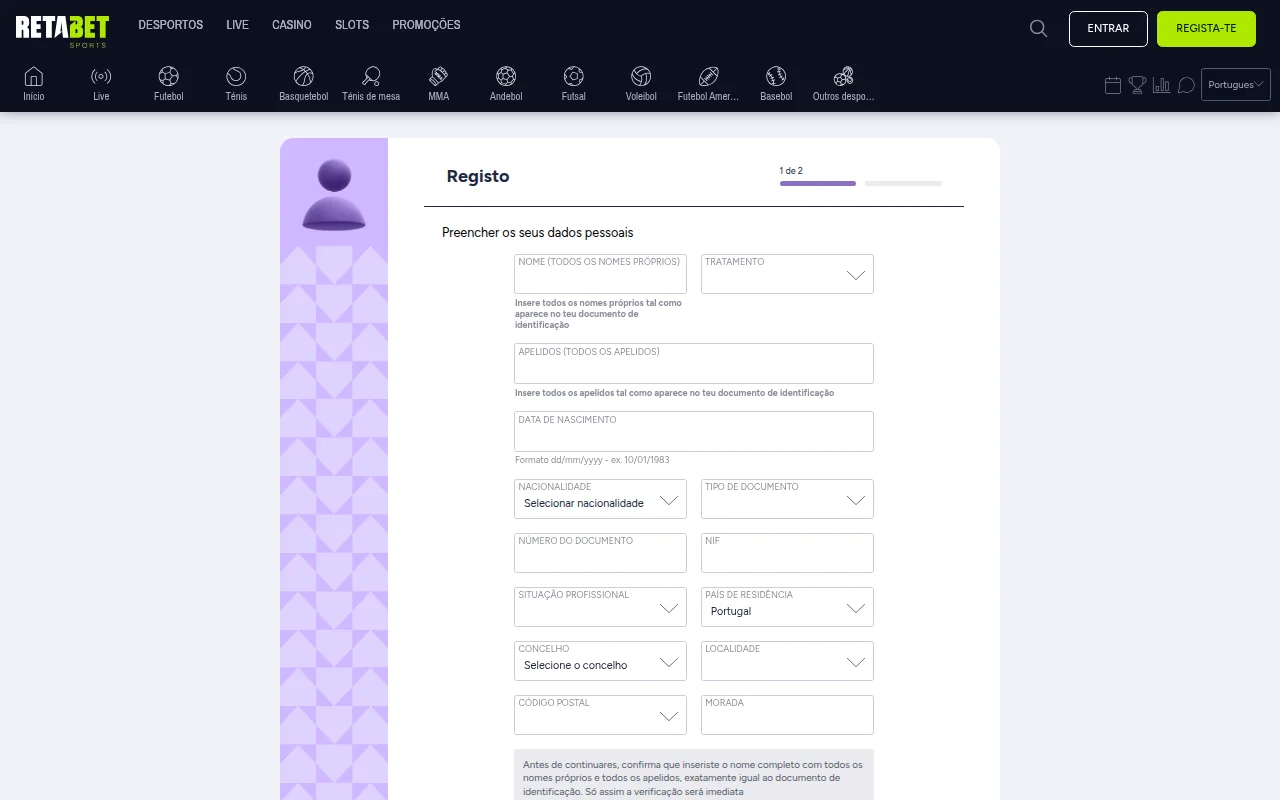
Task: Open the Desportos menu
Action: pos(171,25)
